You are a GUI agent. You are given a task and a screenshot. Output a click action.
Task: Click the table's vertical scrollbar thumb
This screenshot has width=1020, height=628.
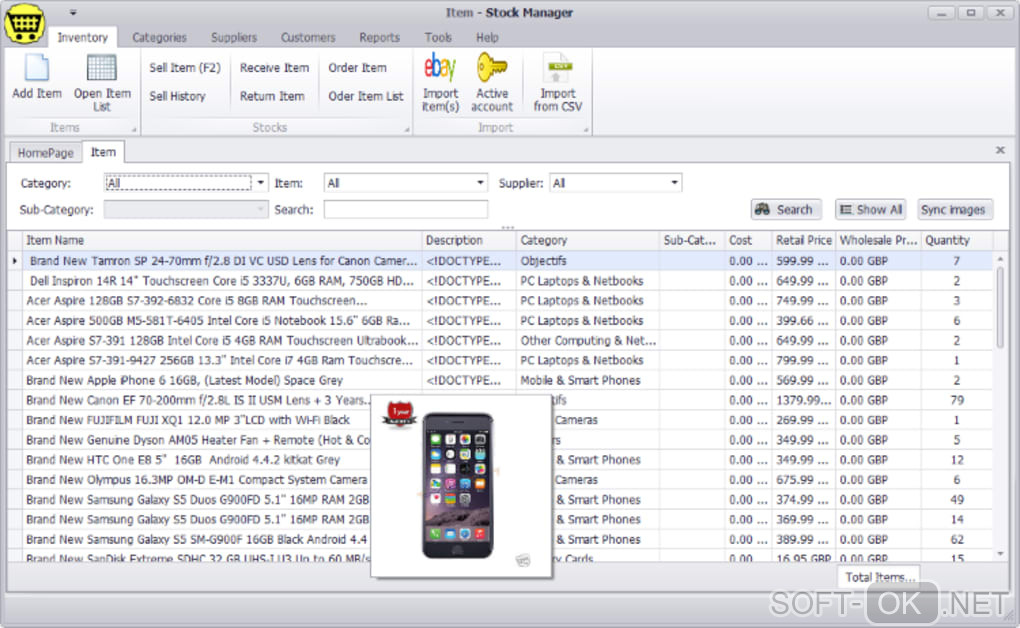coord(1000,306)
